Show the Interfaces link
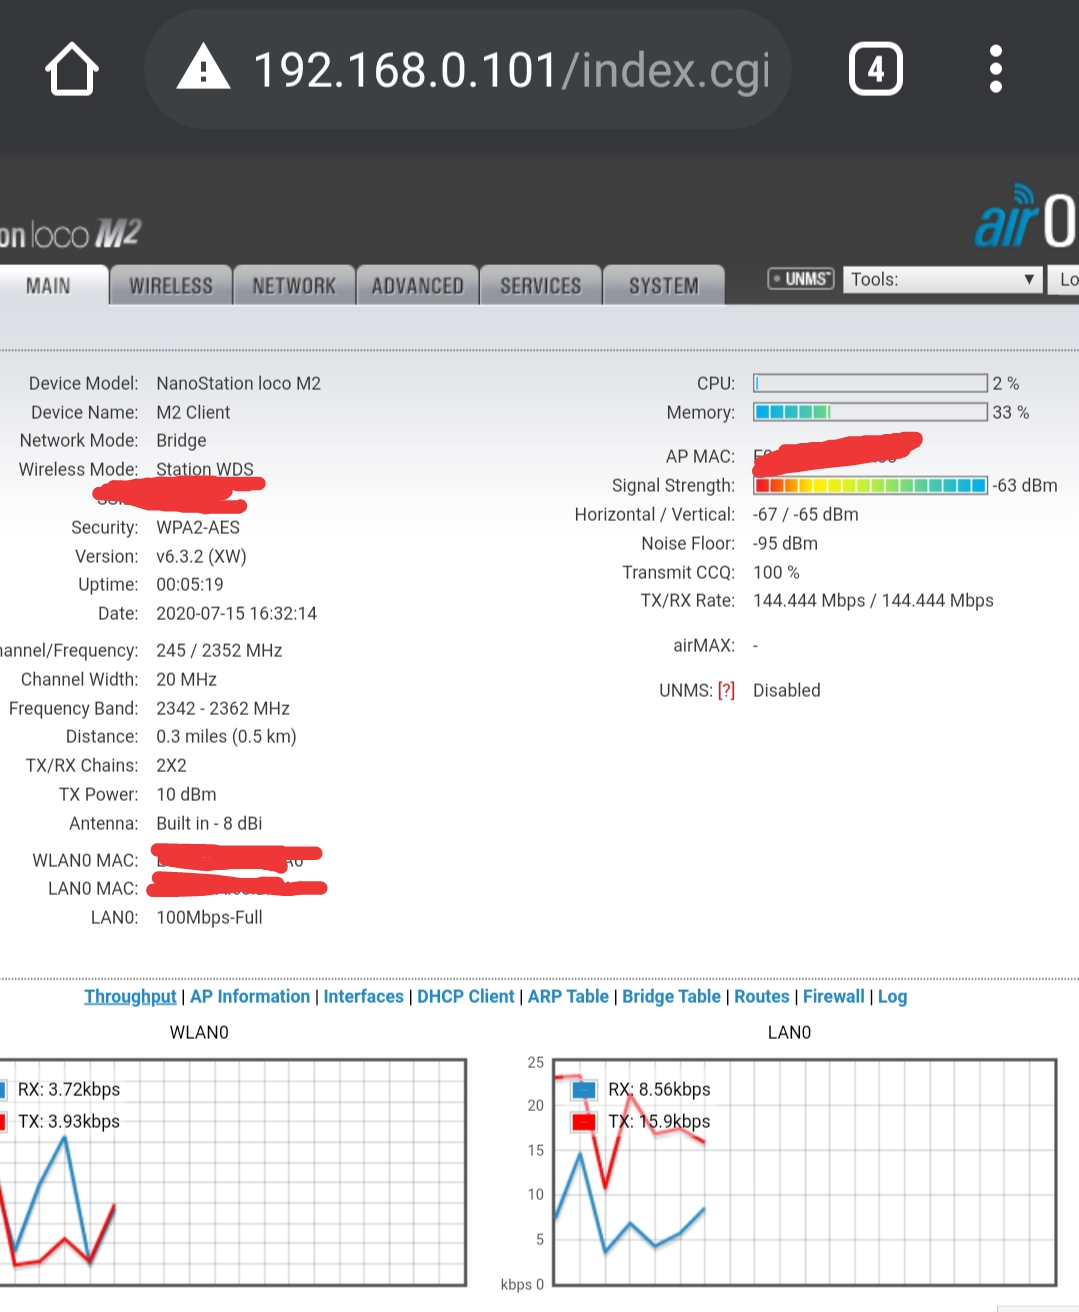 [364, 996]
